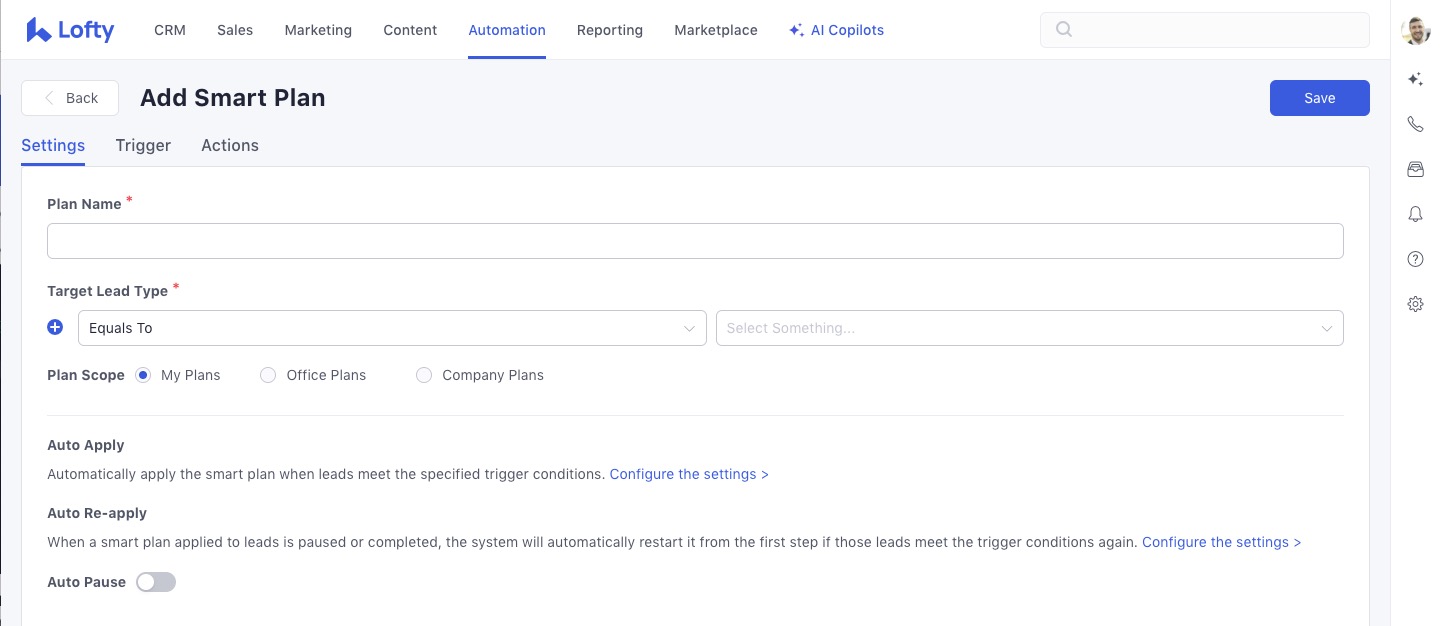This screenshot has width=1440, height=626.
Task: Select the My Plans radio button
Action: tap(143, 375)
